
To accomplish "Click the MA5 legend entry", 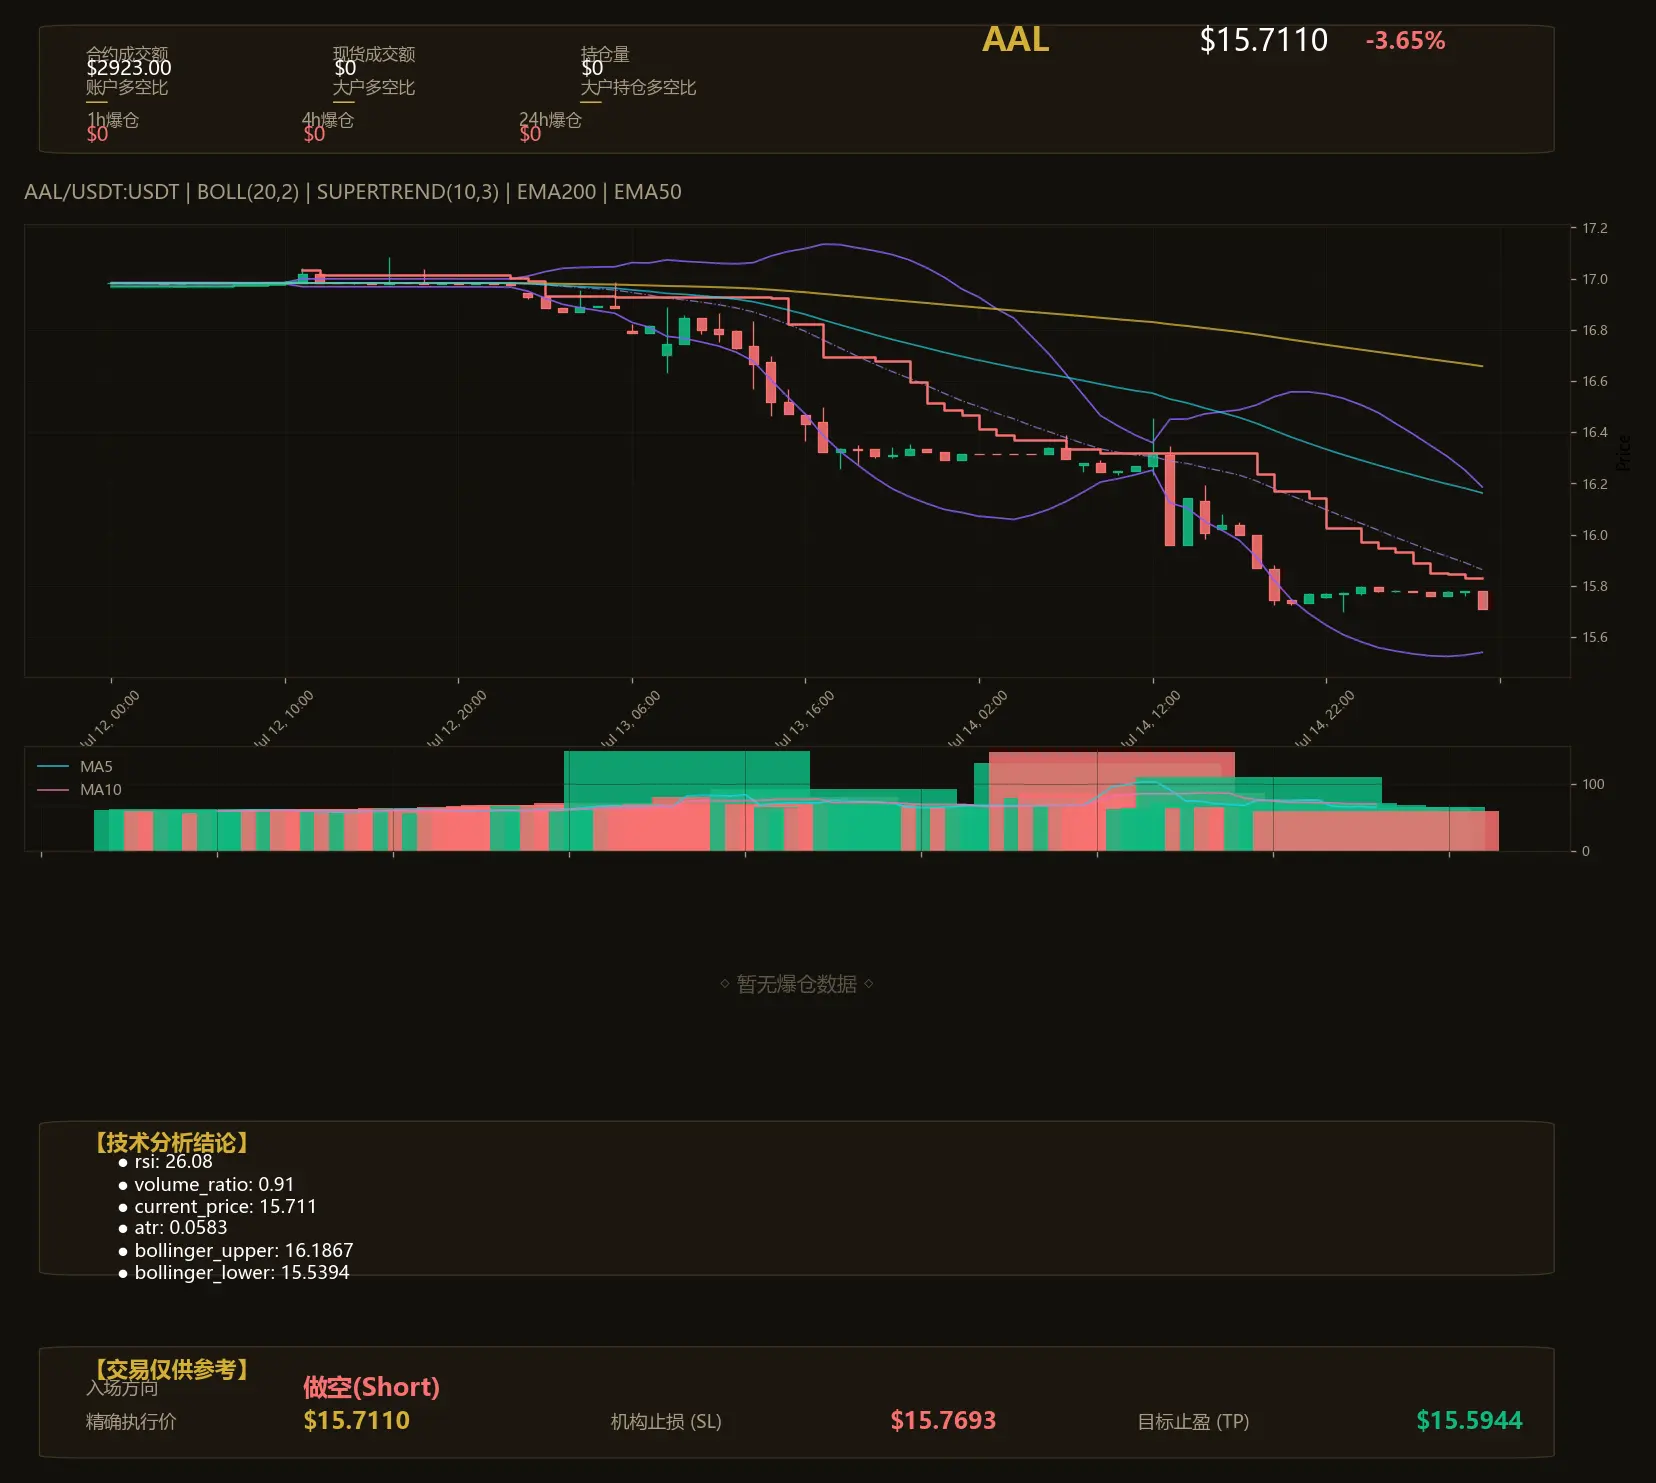I will [x=75, y=767].
